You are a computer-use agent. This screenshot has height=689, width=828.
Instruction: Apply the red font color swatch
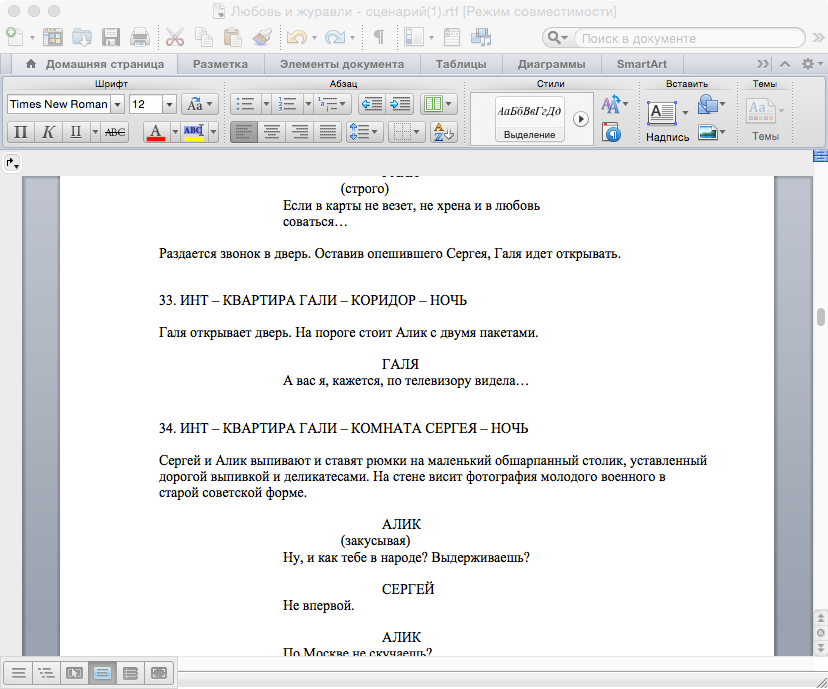pos(155,131)
